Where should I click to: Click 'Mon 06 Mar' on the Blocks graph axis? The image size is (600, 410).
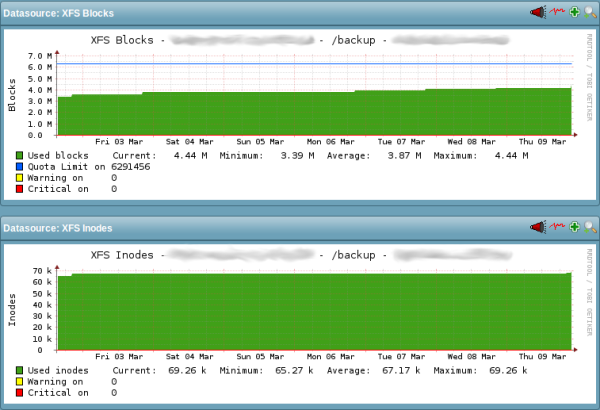[x=331, y=142]
